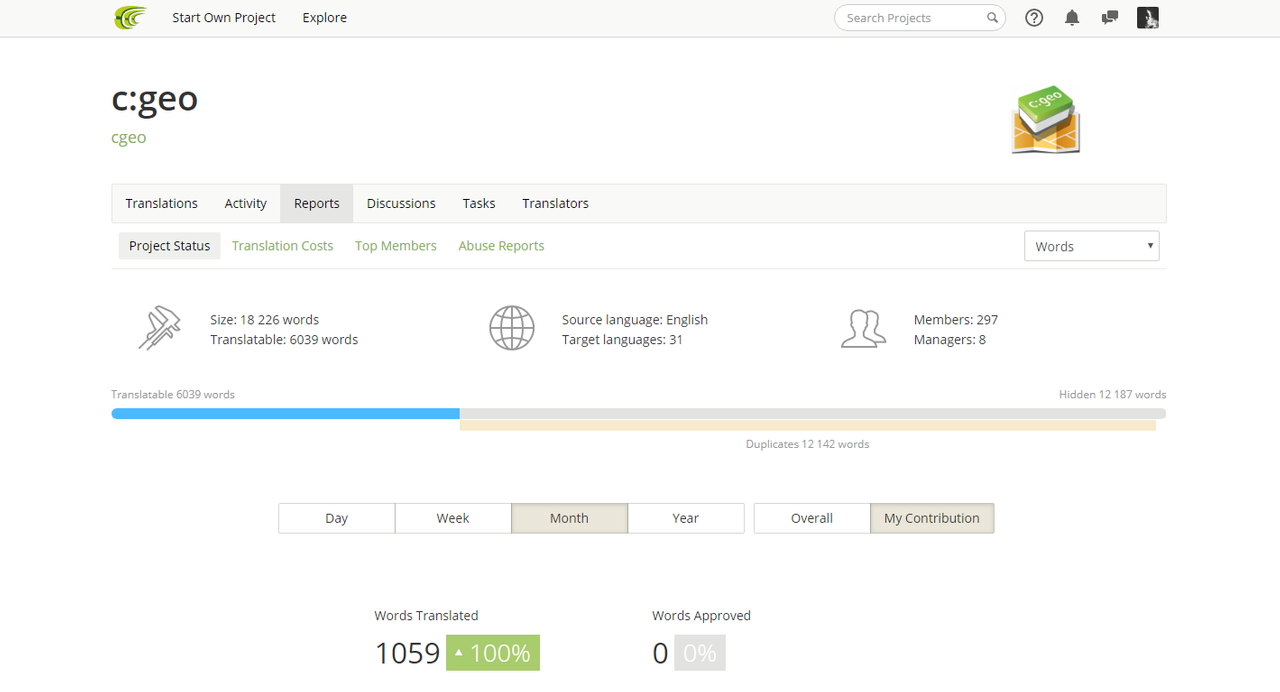Click 'Managers: 8' text
This screenshot has width=1280, height=692.
click(x=950, y=340)
